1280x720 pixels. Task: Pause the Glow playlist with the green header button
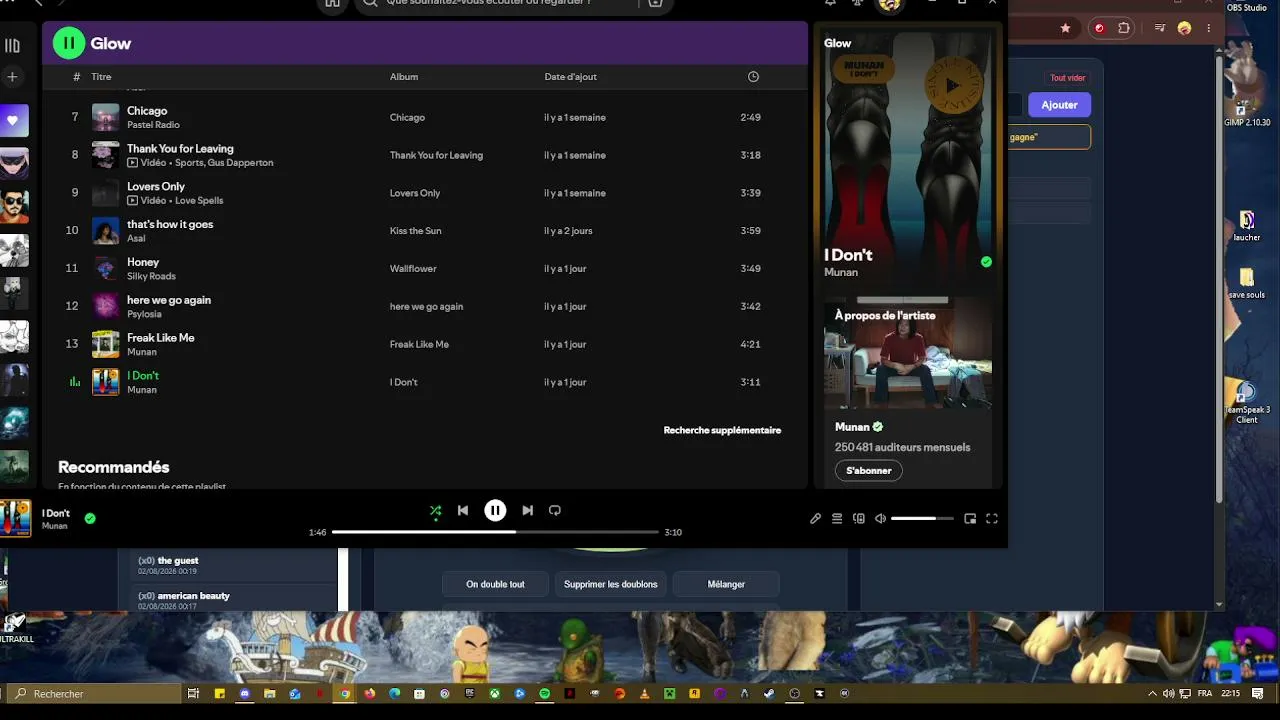(x=69, y=43)
